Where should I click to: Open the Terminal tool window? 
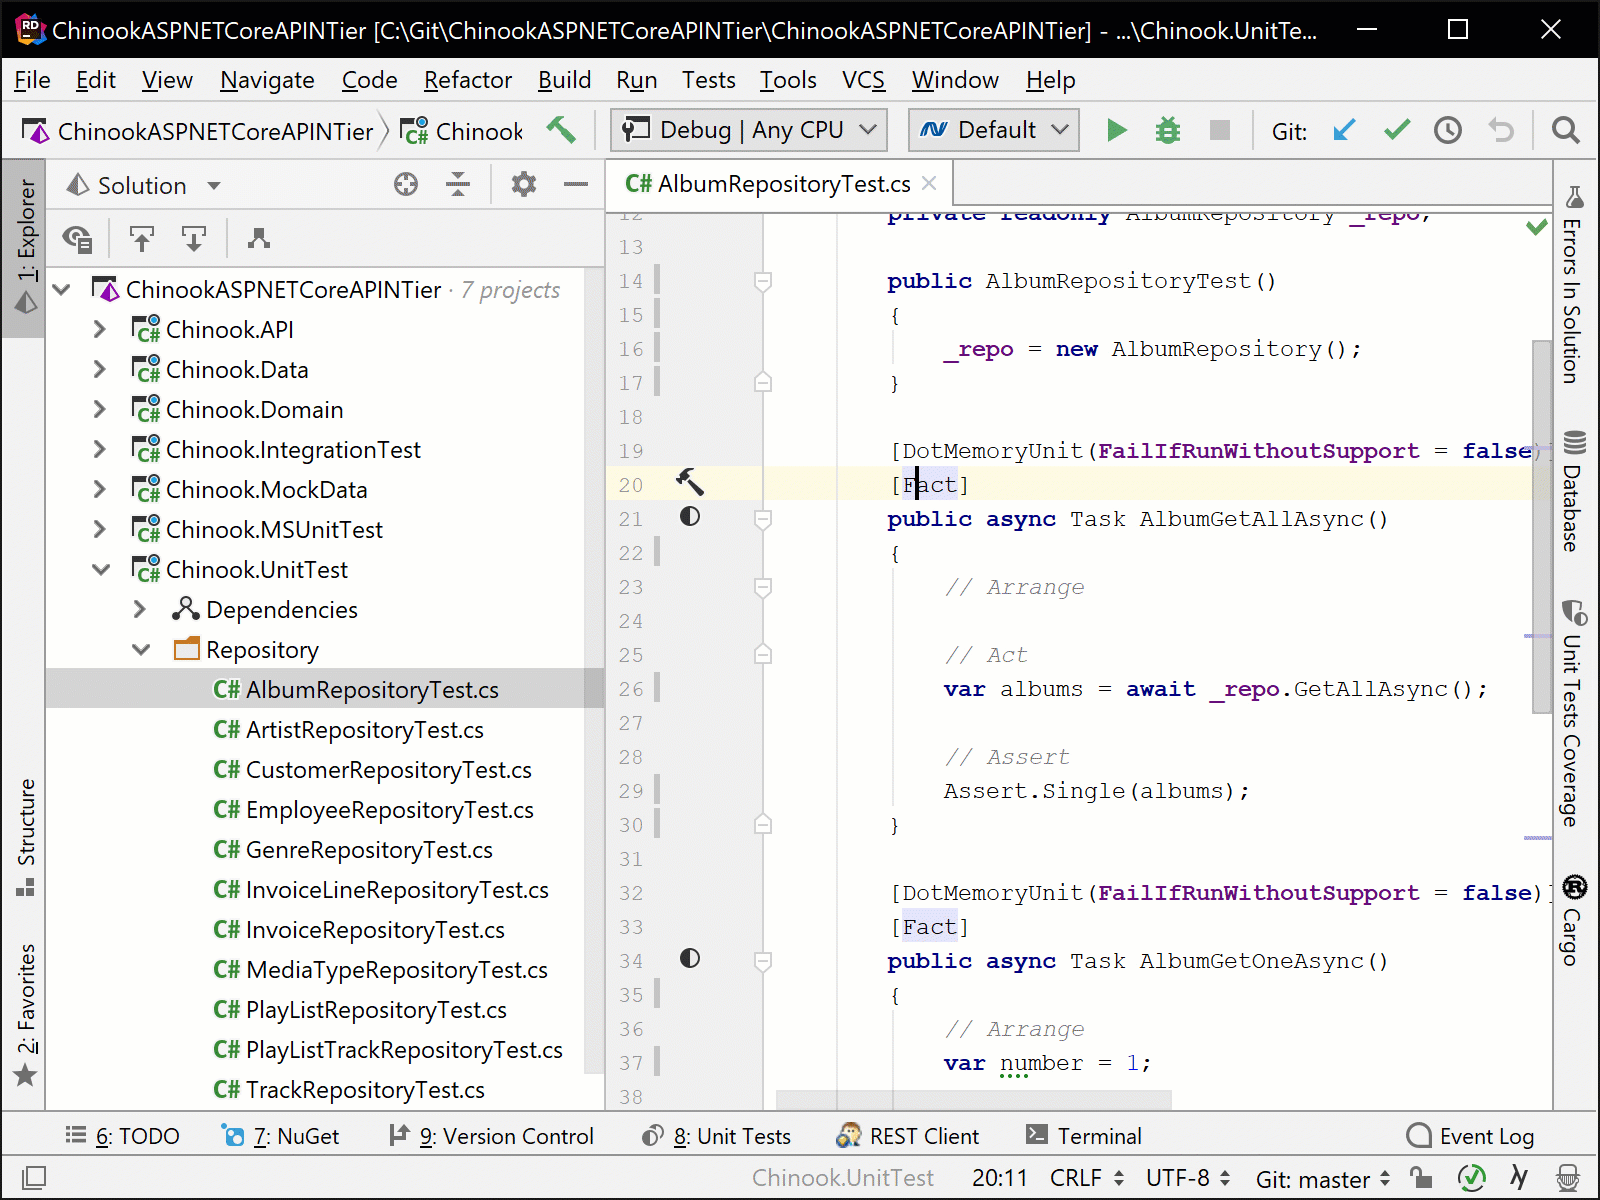point(1084,1136)
